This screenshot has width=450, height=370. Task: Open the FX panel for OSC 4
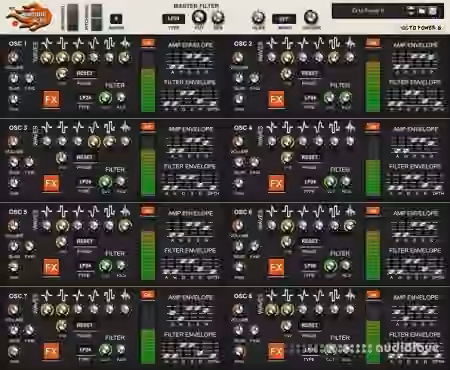[276, 183]
